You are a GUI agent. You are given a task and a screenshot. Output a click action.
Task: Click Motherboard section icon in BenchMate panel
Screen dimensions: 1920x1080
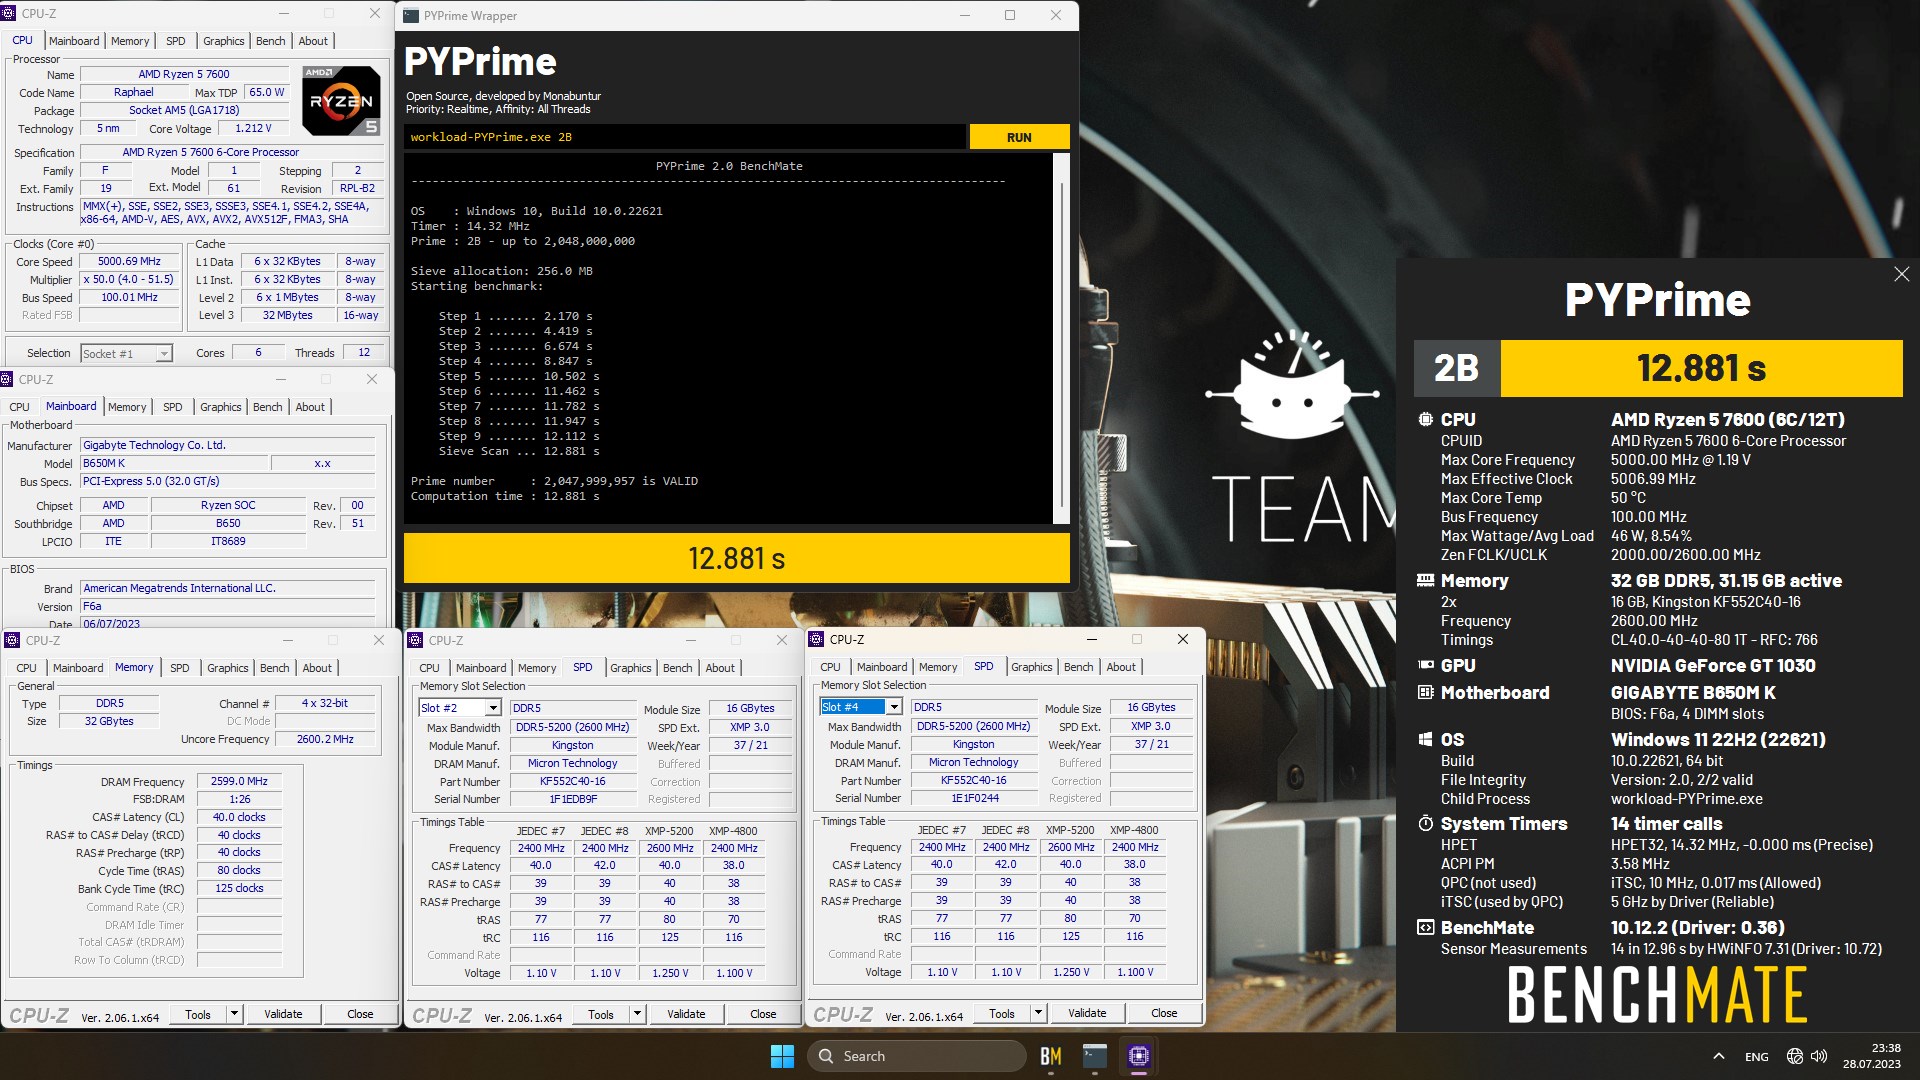click(x=1425, y=692)
